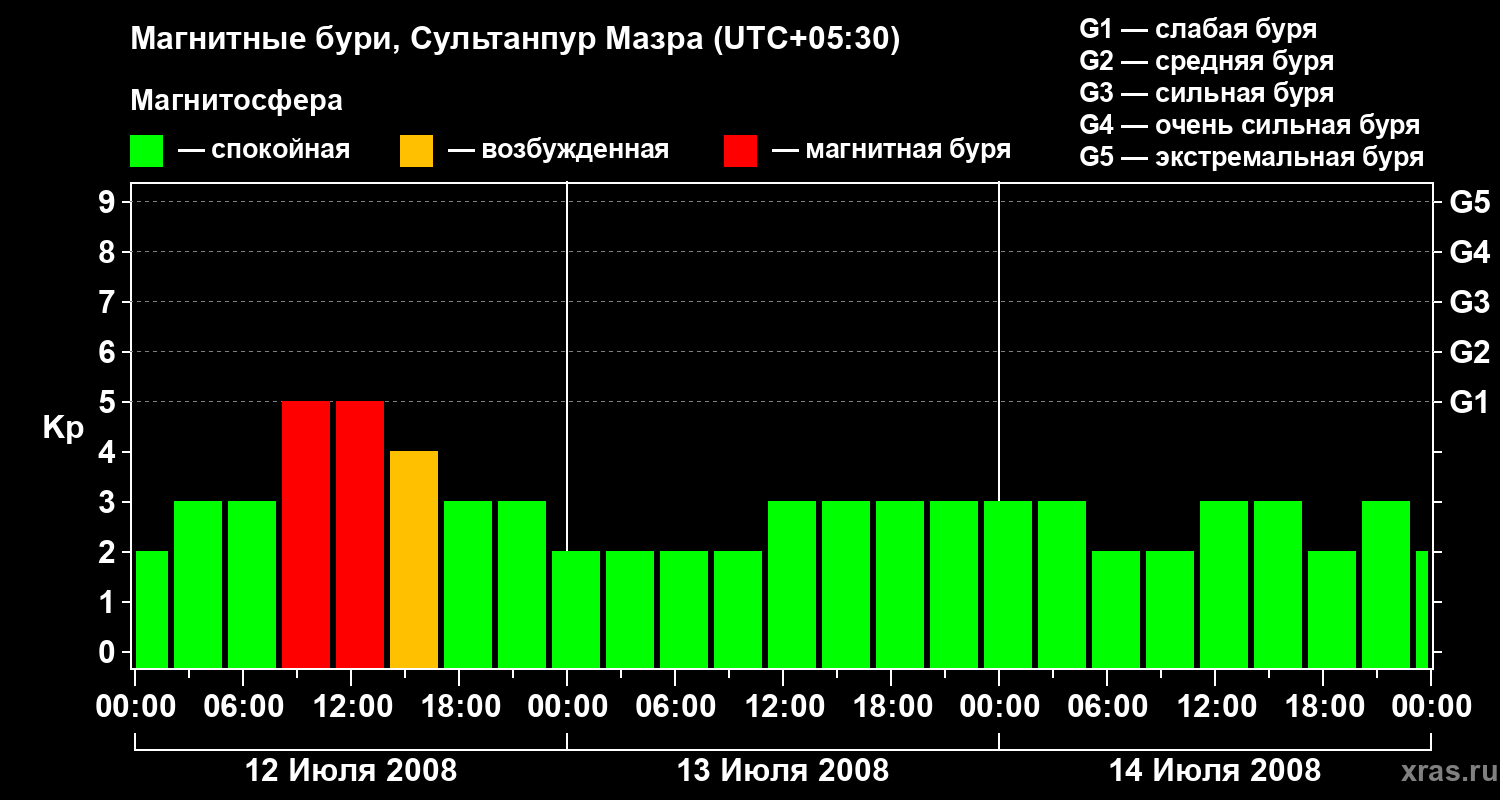The height and width of the screenshot is (800, 1500).
Task: Click the '06:00' time label above 12 Июля
Action: (x=243, y=707)
